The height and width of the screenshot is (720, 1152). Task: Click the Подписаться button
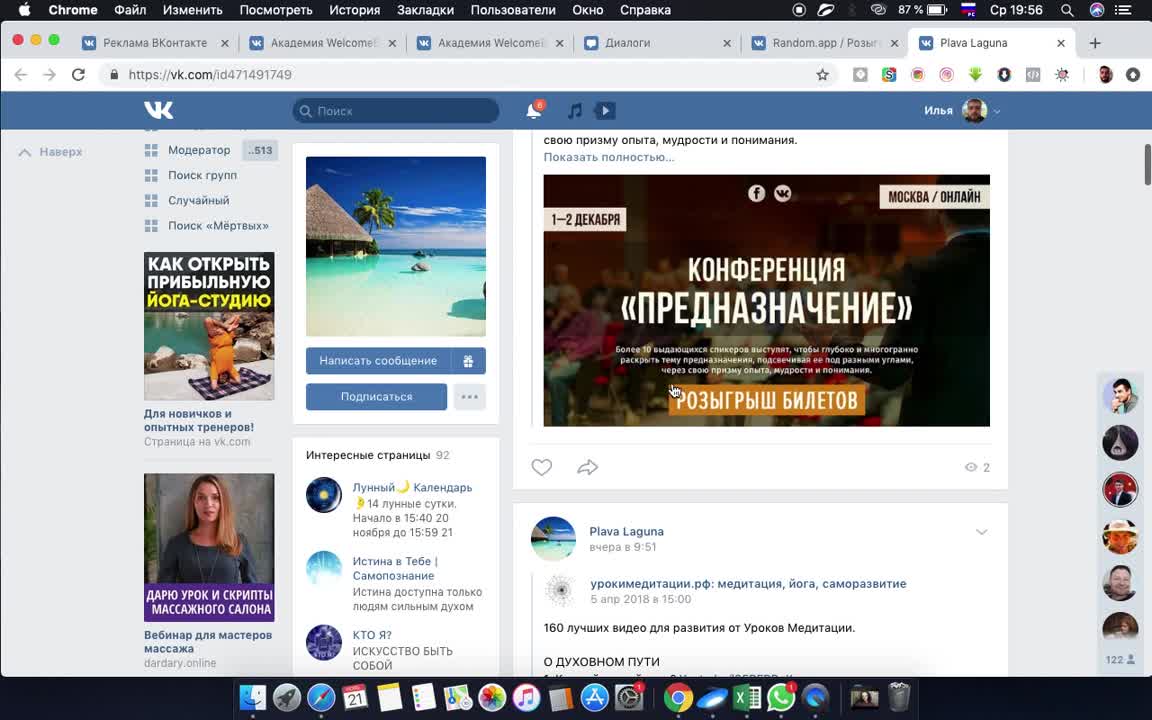coord(376,396)
